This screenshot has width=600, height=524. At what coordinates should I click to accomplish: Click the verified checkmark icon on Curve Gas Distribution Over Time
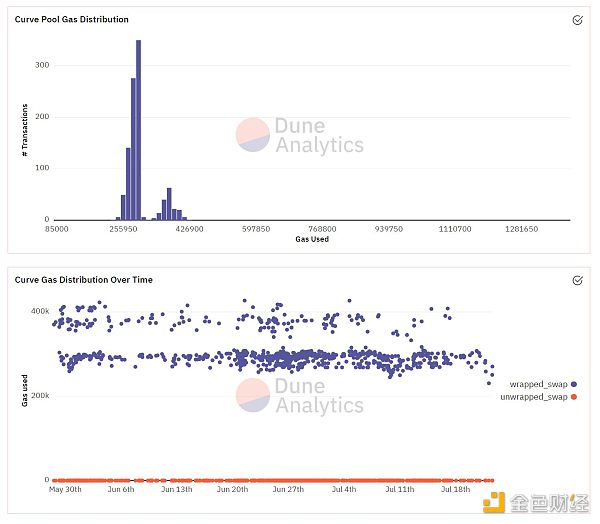point(577,281)
